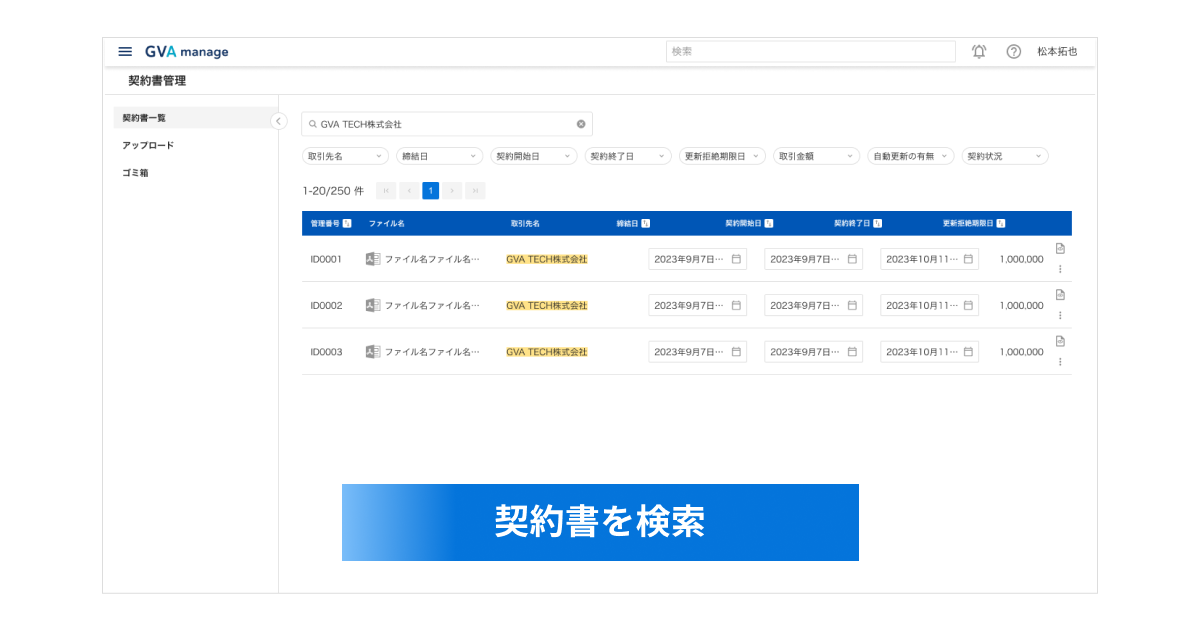This screenshot has width=1200, height=630.
Task: Expand the 取引先名 filter dropdown
Action: (x=345, y=156)
